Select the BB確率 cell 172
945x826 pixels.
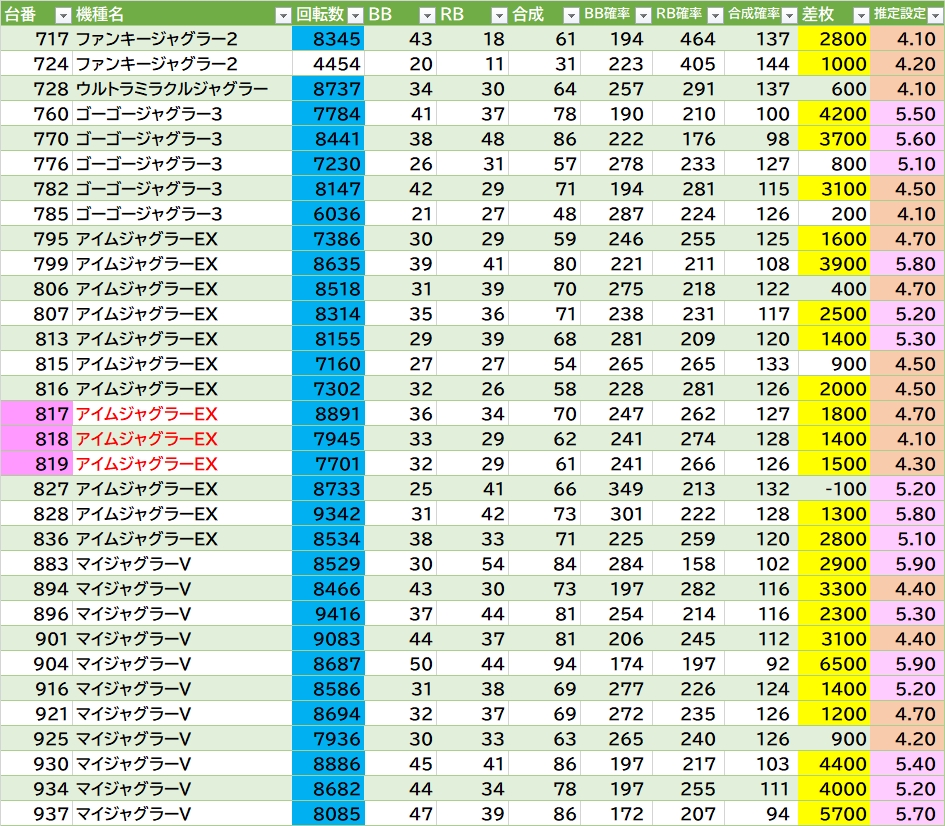[617, 813]
